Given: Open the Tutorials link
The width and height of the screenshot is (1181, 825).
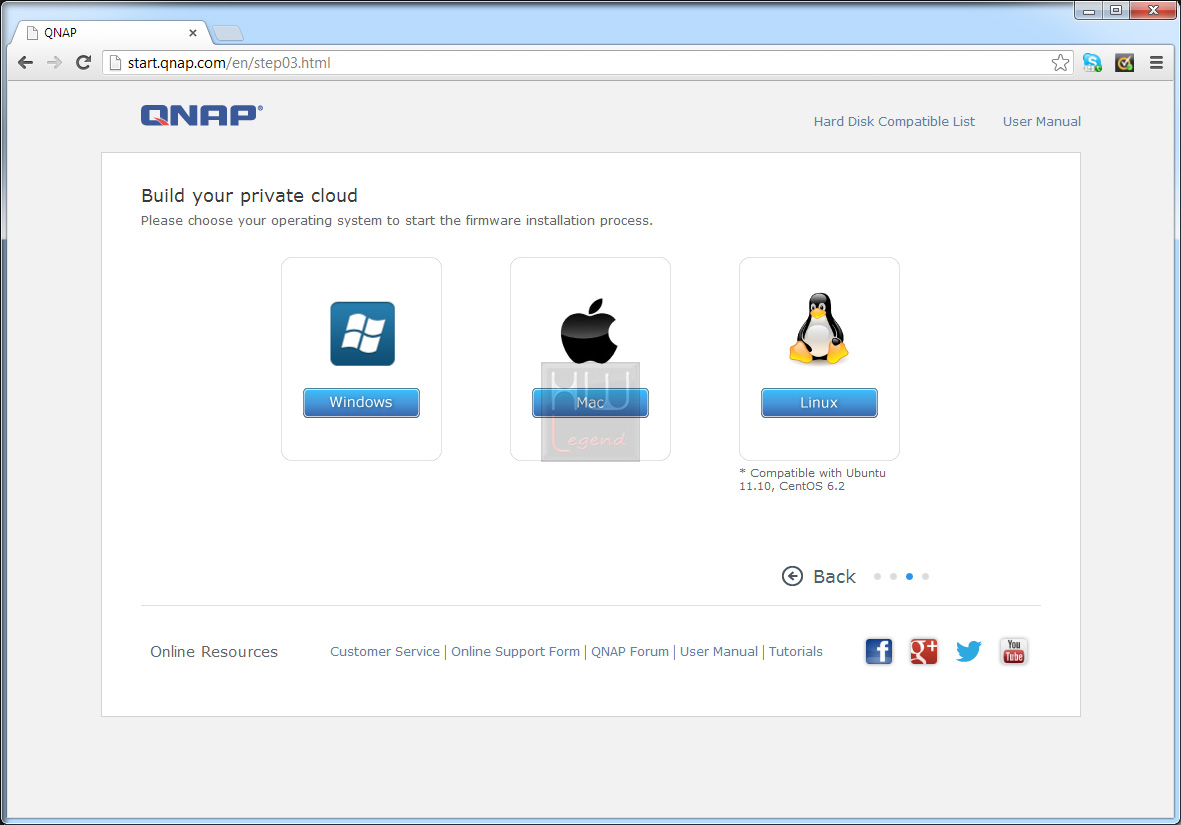Looking at the screenshot, I should click(x=795, y=652).
